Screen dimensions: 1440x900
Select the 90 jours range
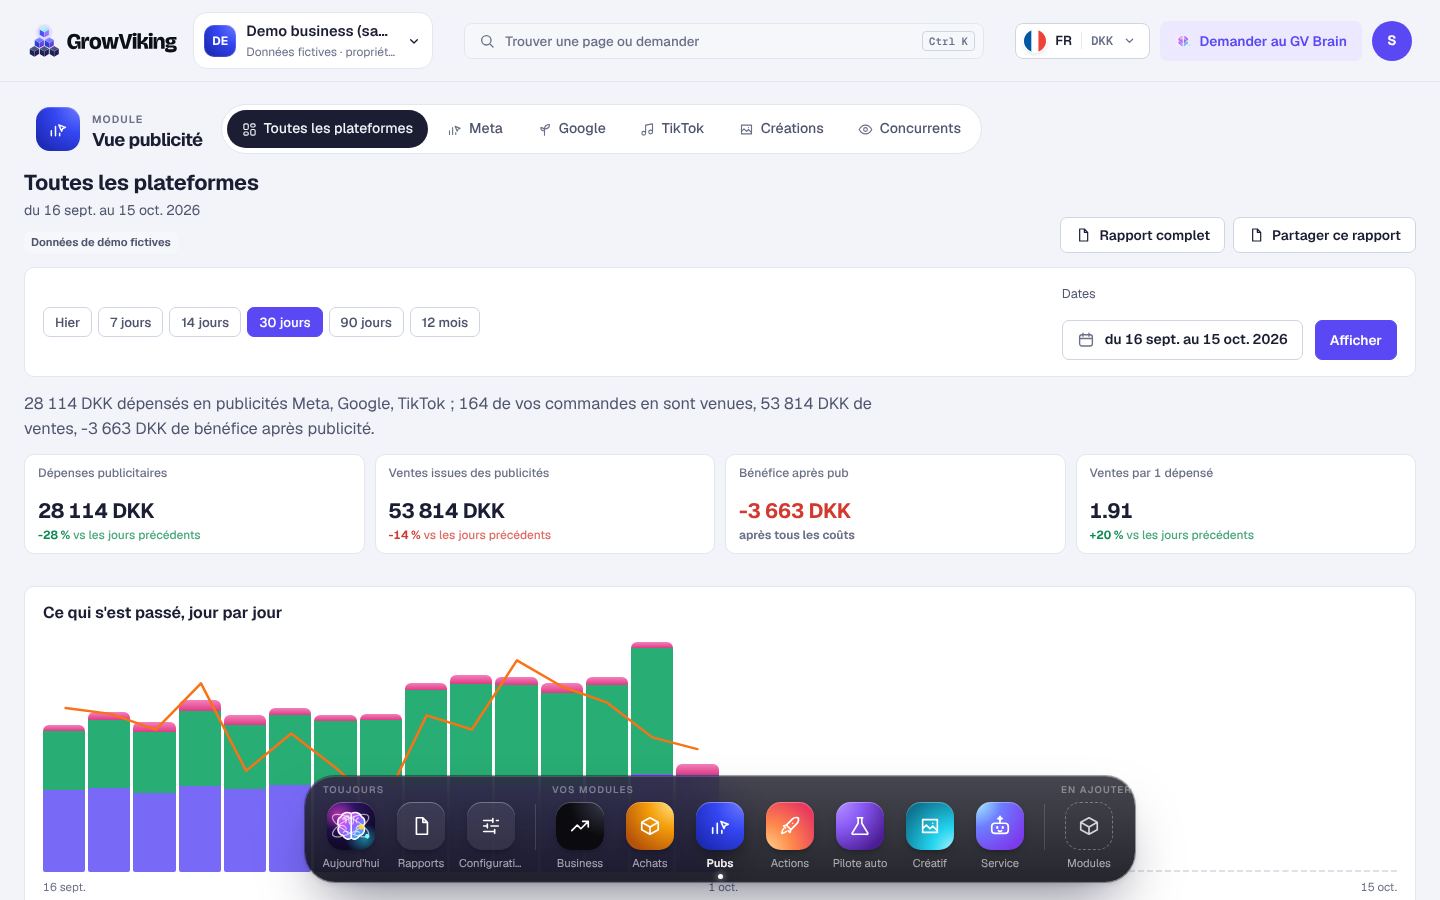366,322
